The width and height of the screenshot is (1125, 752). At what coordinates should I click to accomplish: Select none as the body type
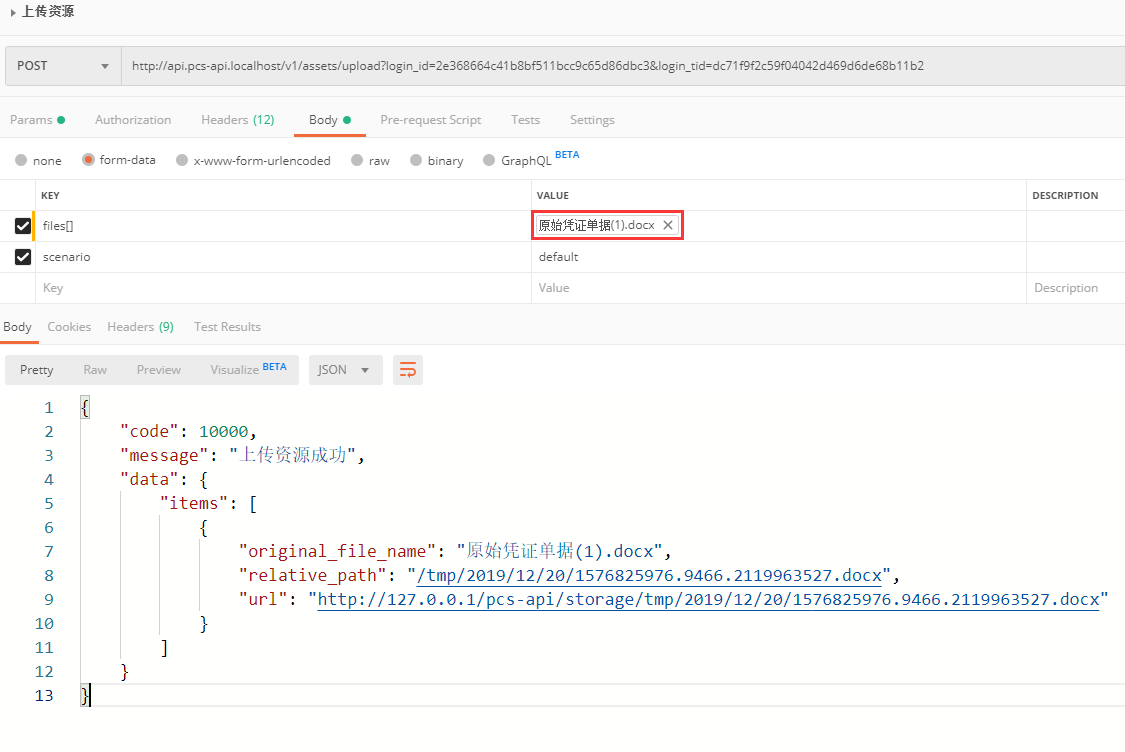click(x=21, y=160)
